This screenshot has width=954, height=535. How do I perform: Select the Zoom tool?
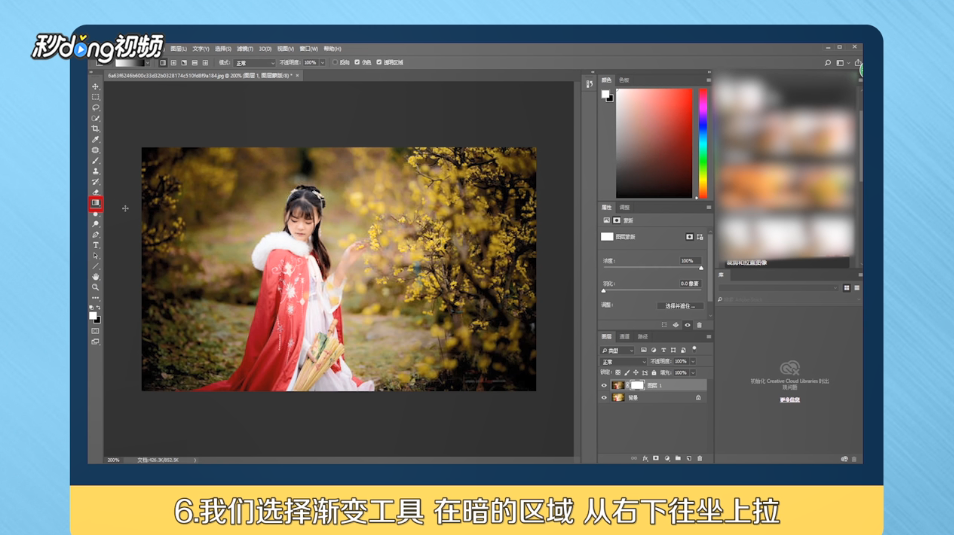[96, 287]
